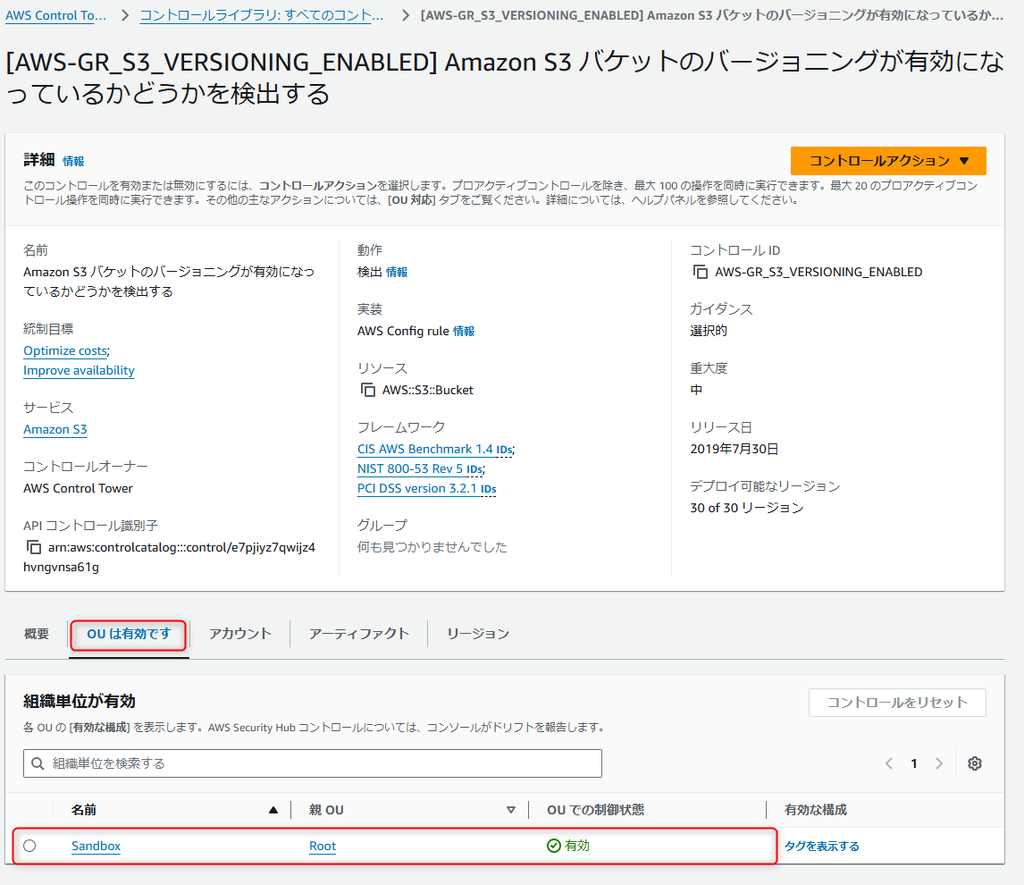This screenshot has height=885, width=1024.
Task: Open CIS AWS Benchmark 1.4 link
Action: 424,449
